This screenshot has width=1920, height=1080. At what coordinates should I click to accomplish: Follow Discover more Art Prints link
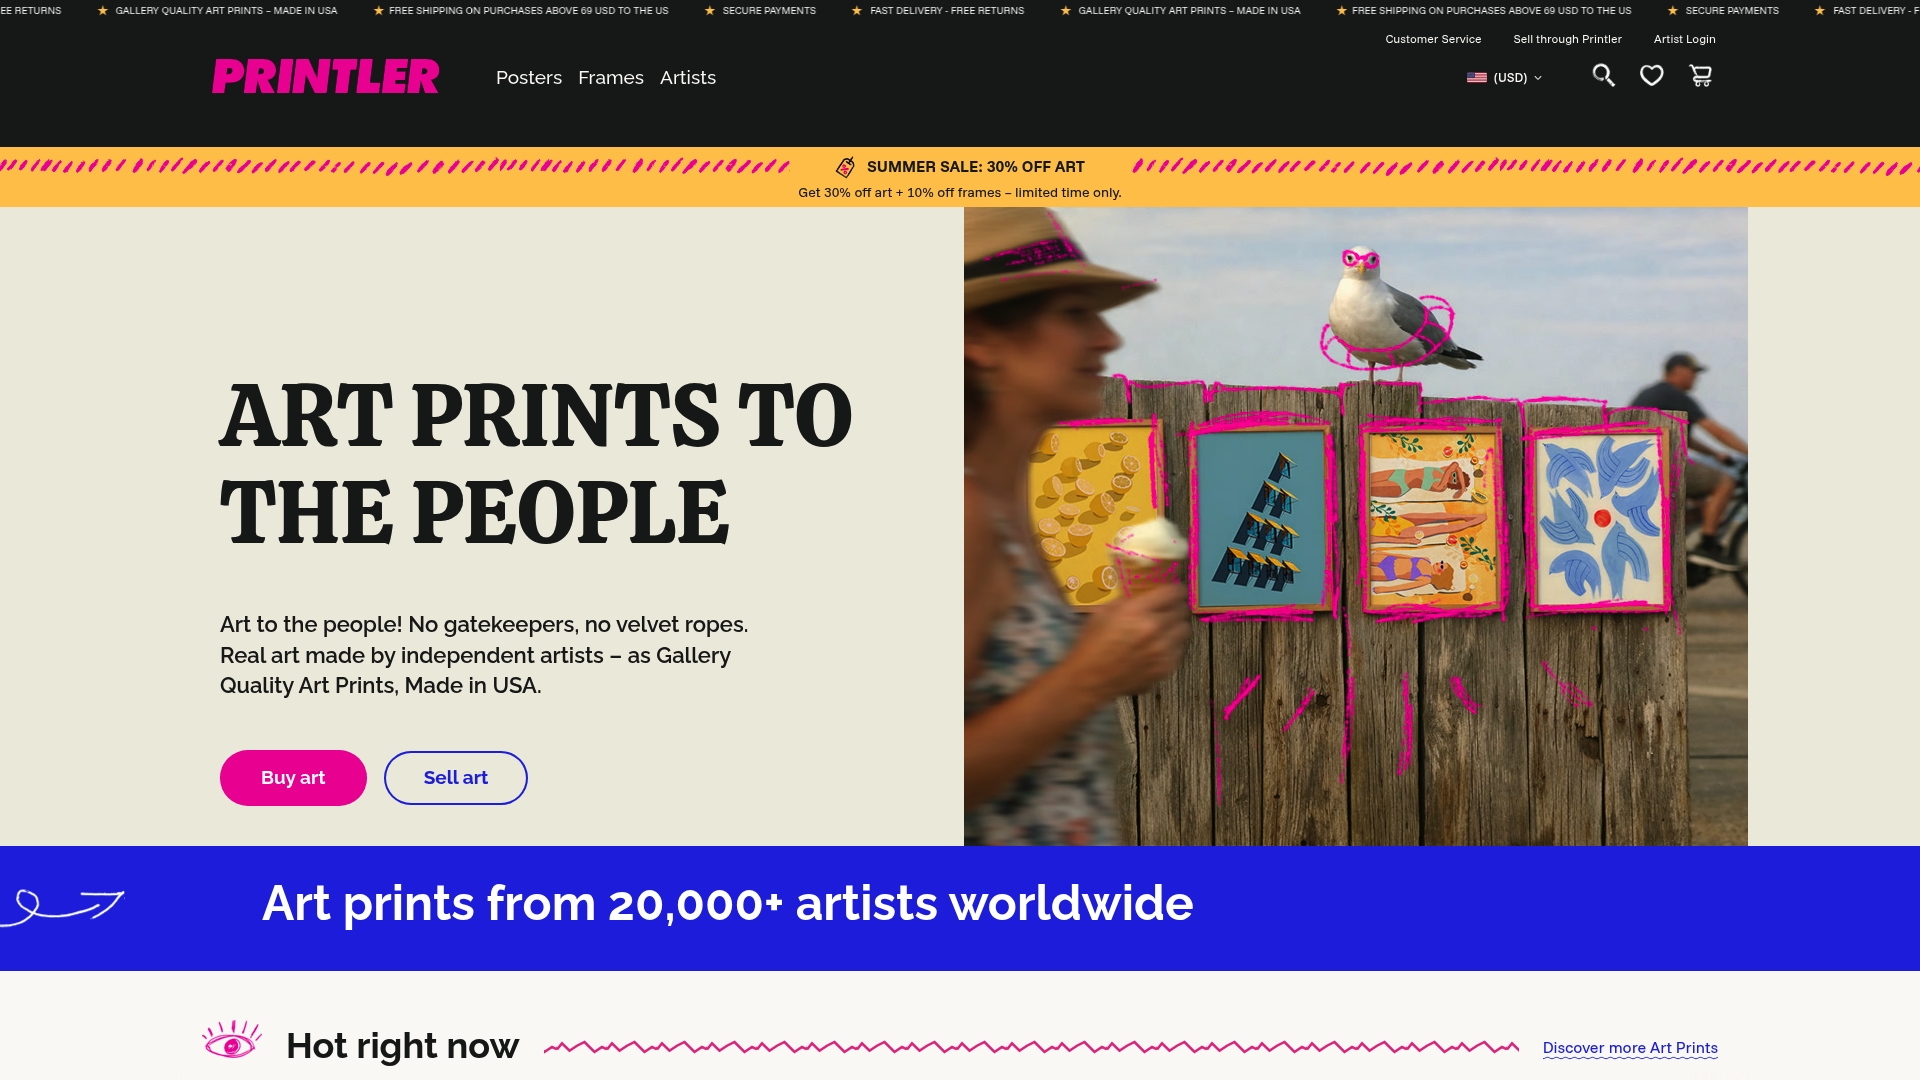(1630, 1048)
